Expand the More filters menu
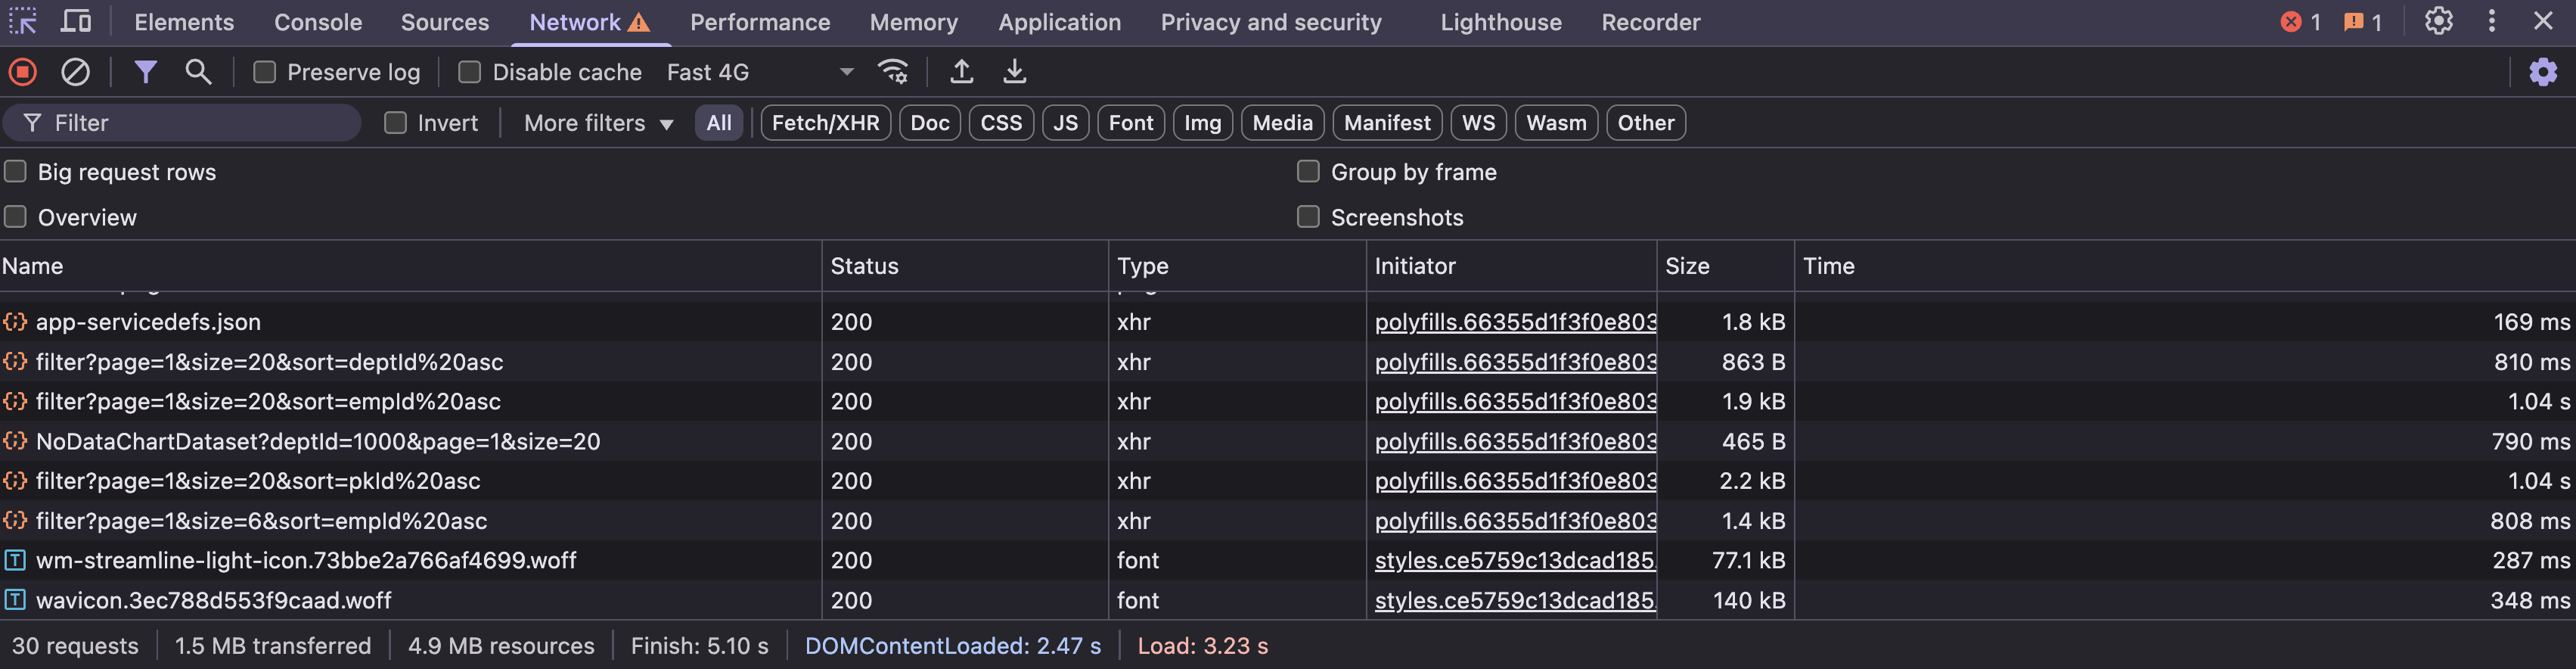 pyautogui.click(x=598, y=123)
